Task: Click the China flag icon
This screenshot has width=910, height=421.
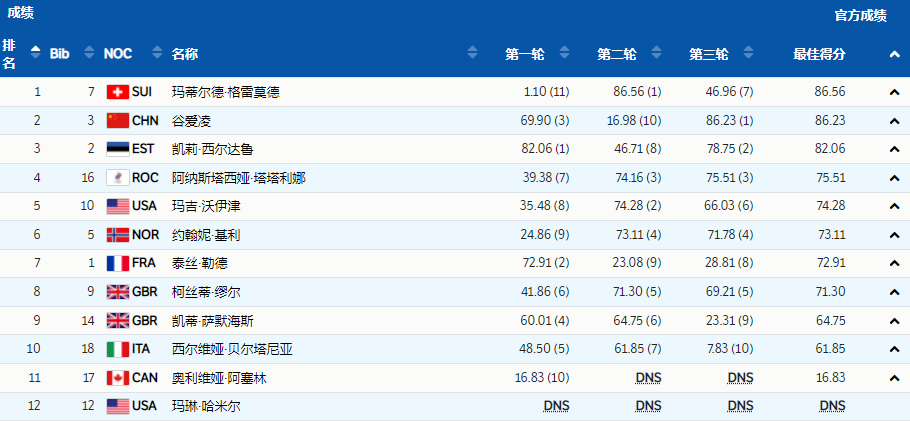Action: 118,121
